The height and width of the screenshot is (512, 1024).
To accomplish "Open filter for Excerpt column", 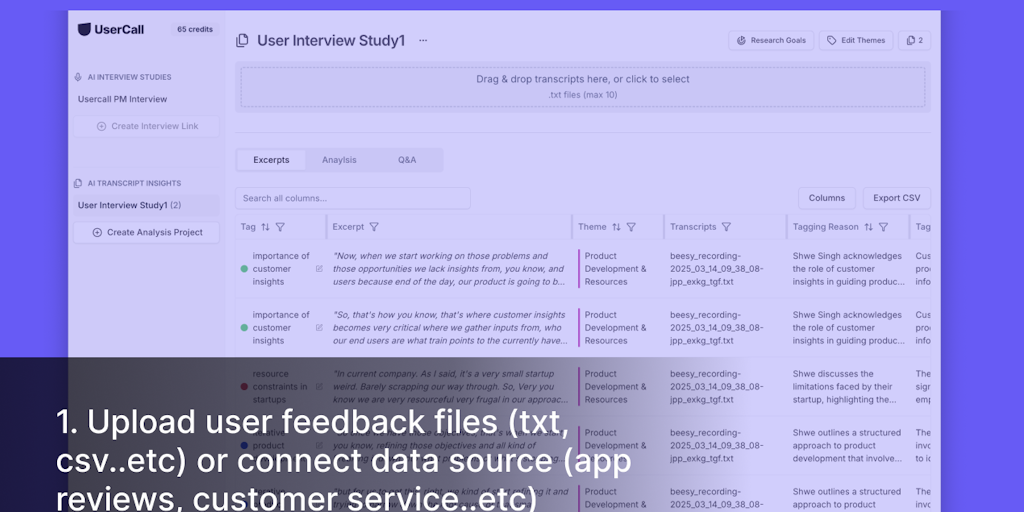I will (374, 227).
